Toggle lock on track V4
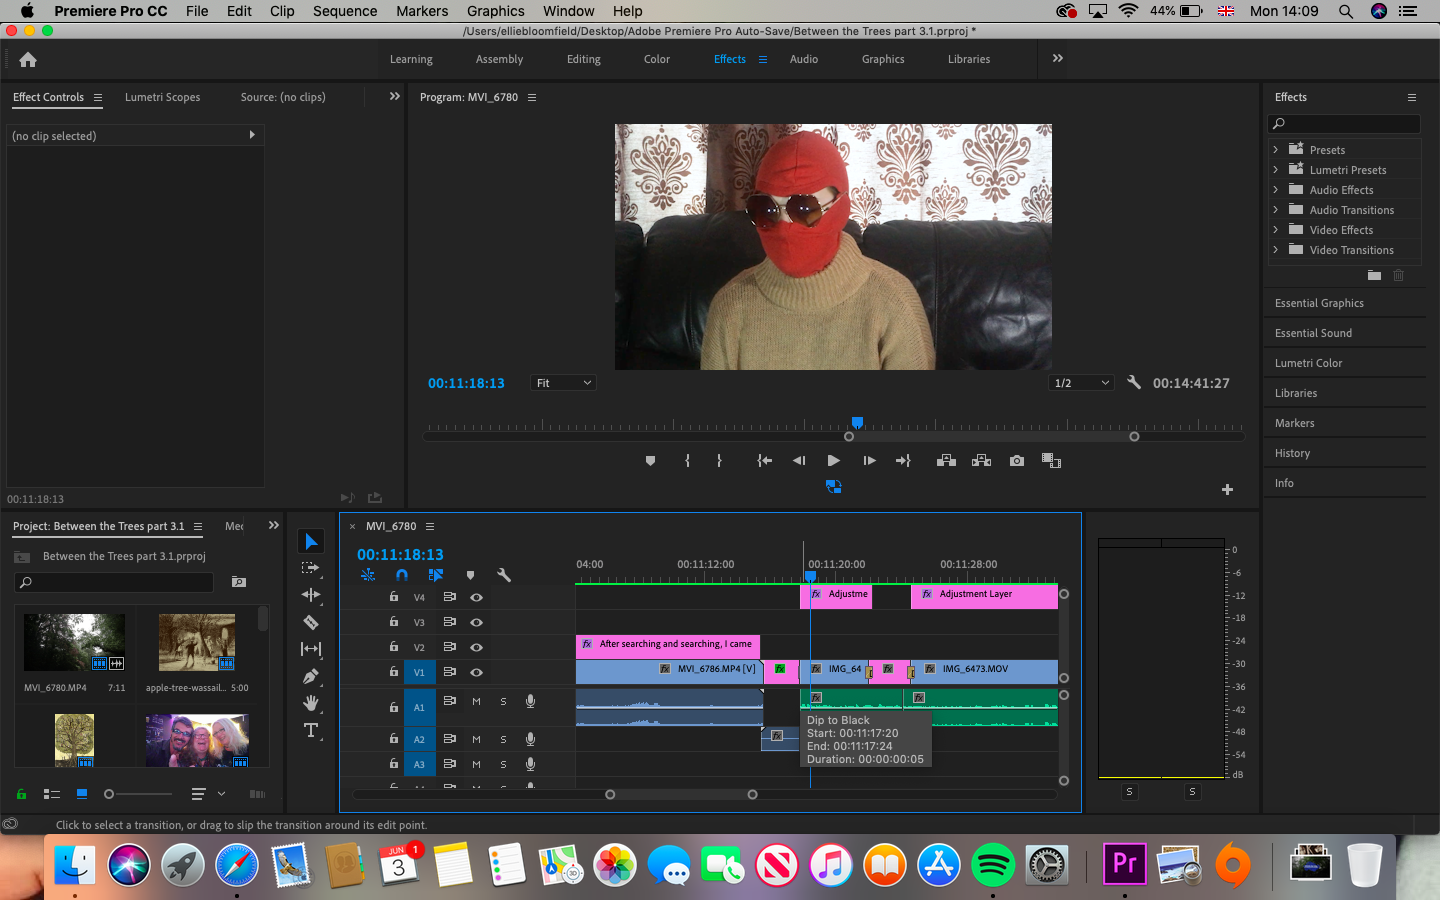 [x=394, y=596]
